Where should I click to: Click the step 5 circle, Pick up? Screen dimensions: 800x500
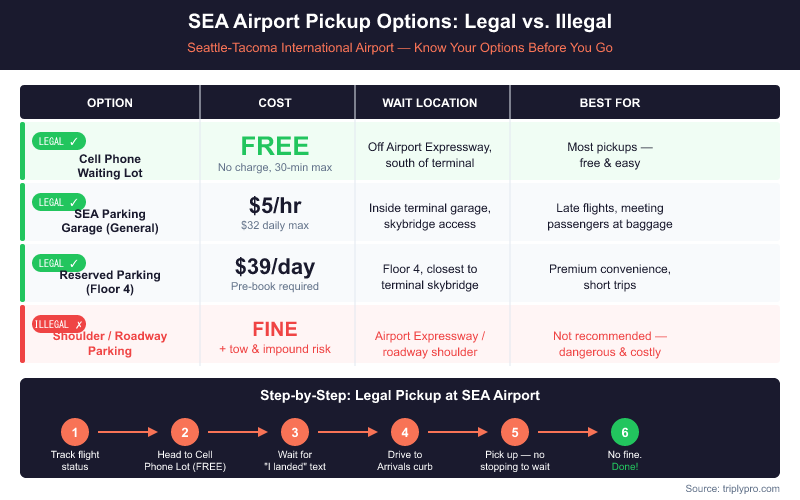pos(514,432)
